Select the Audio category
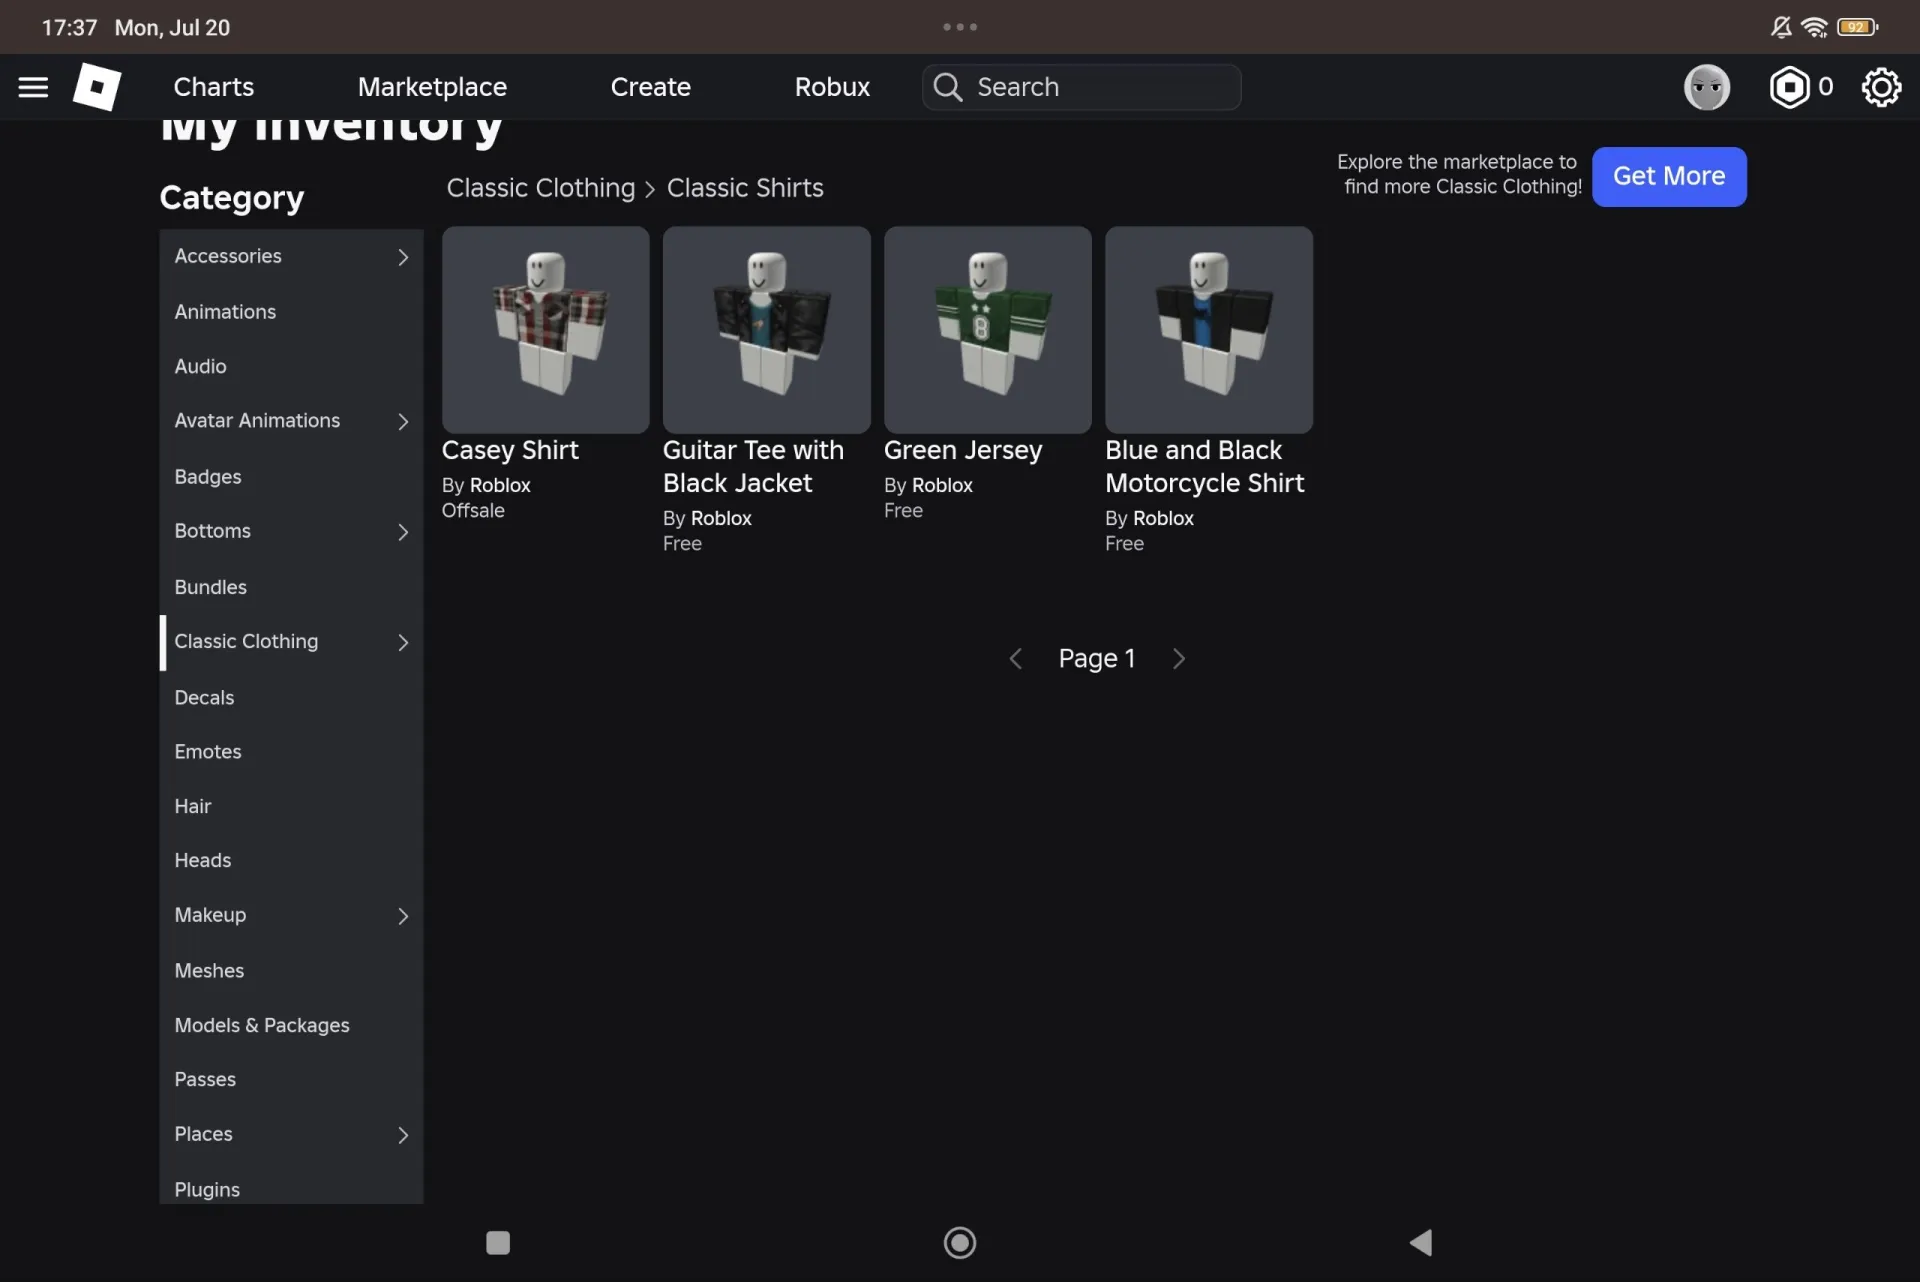 (x=291, y=367)
